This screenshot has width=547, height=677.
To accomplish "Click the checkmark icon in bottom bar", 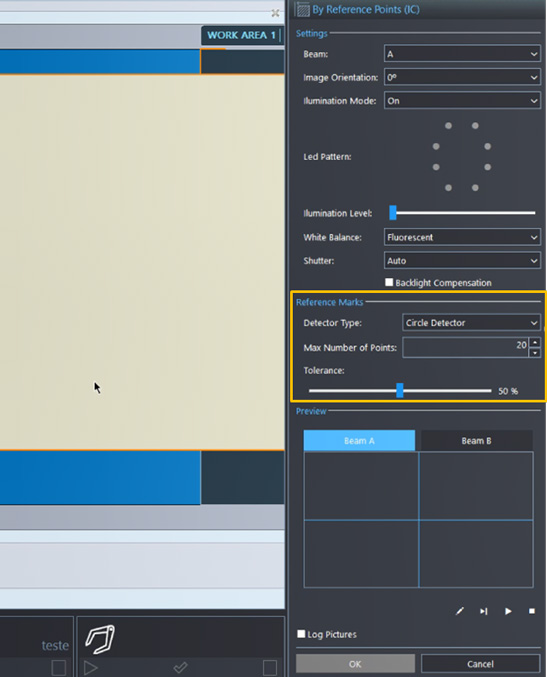I will 180,668.
